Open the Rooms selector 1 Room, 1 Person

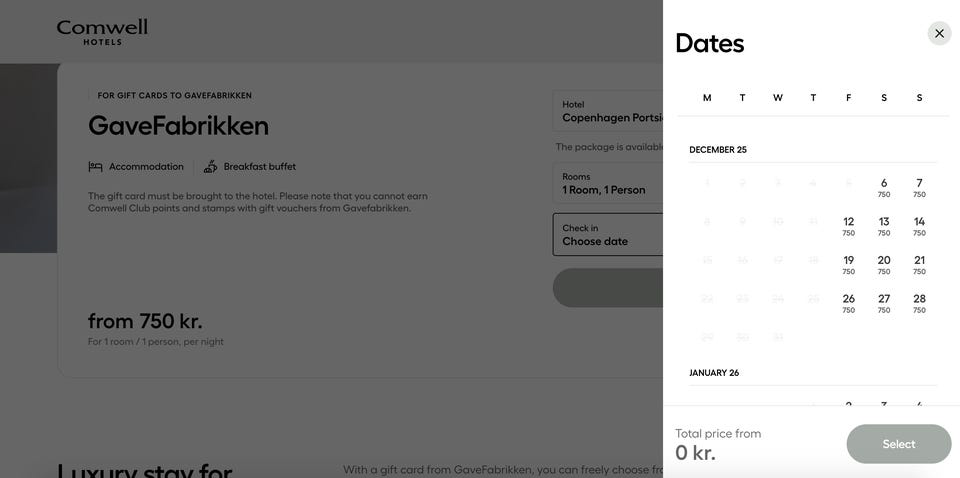(608, 184)
